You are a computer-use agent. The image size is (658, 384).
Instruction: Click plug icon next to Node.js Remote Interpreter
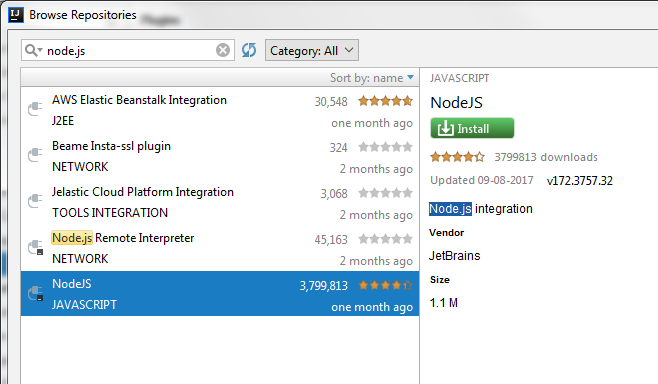tap(35, 247)
